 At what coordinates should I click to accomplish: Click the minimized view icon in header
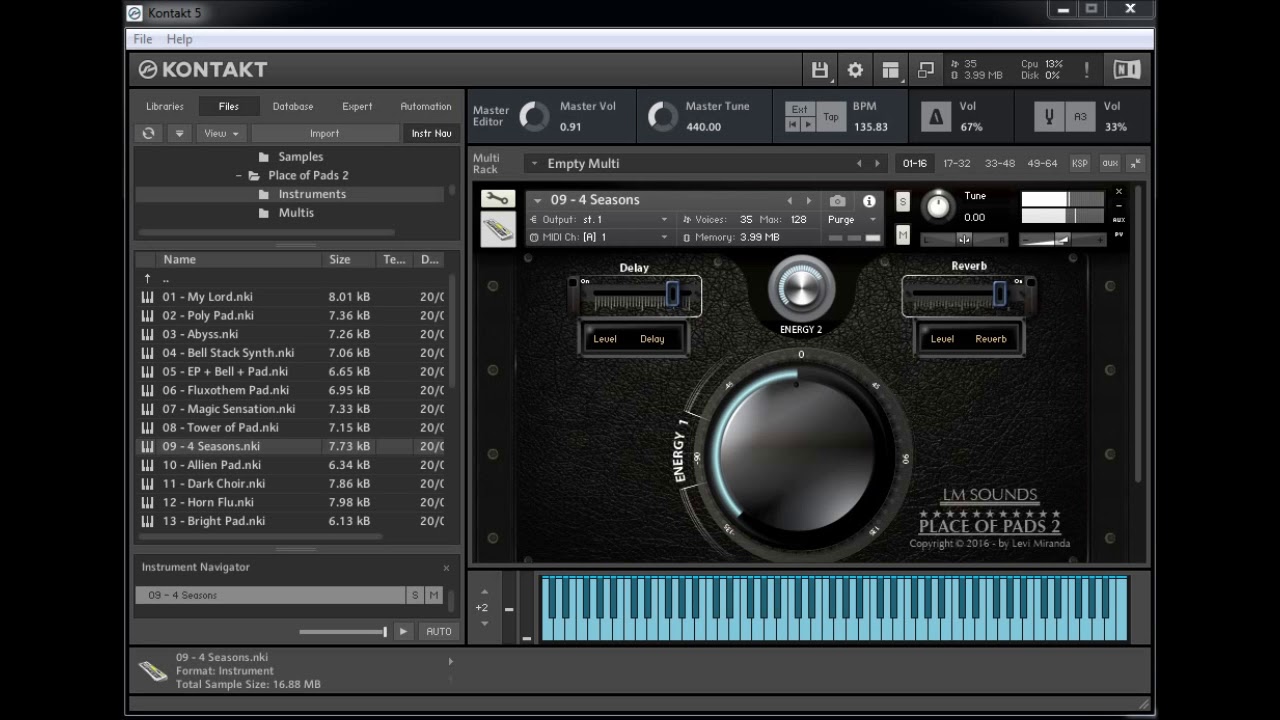926,70
